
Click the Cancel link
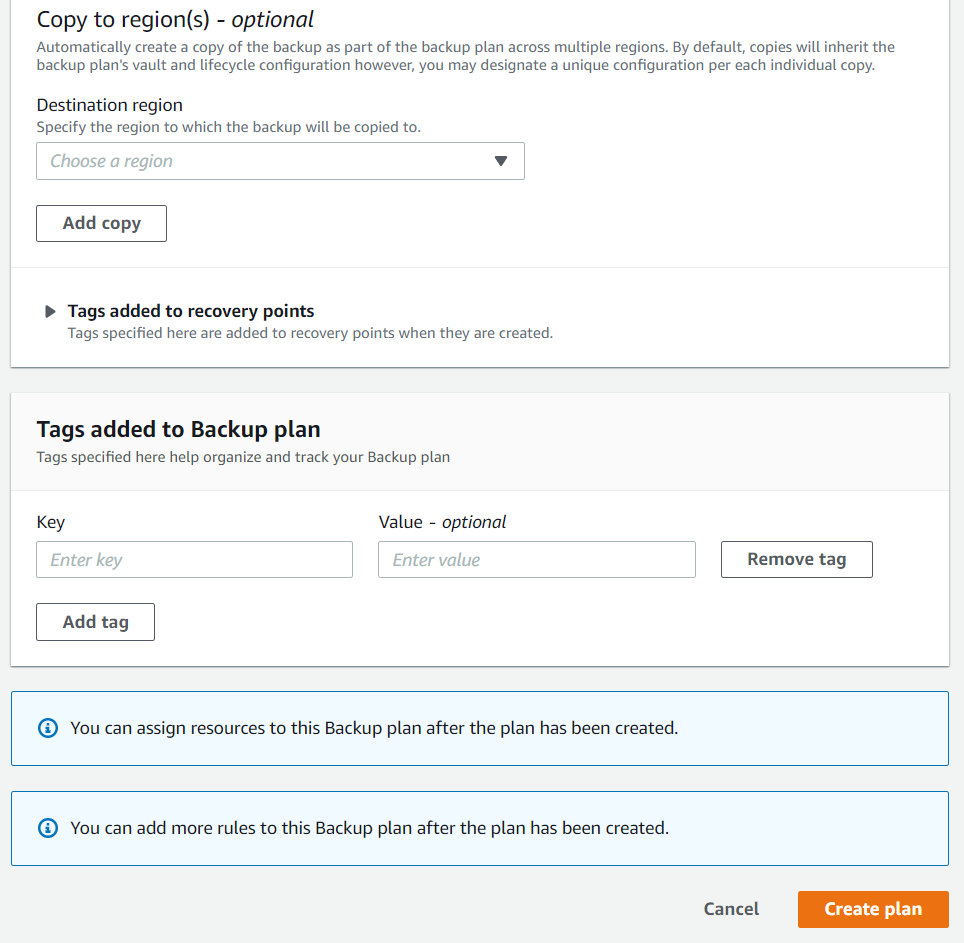(x=731, y=909)
